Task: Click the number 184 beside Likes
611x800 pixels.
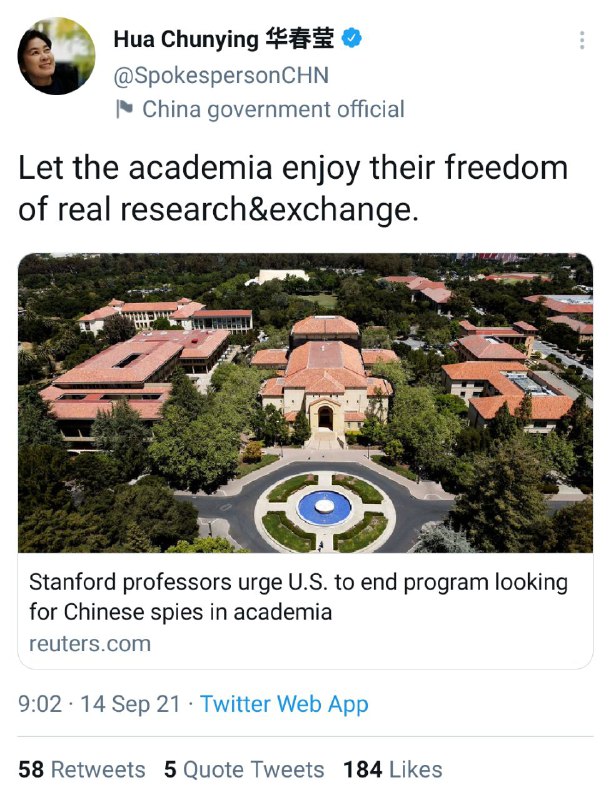Action: 362,769
